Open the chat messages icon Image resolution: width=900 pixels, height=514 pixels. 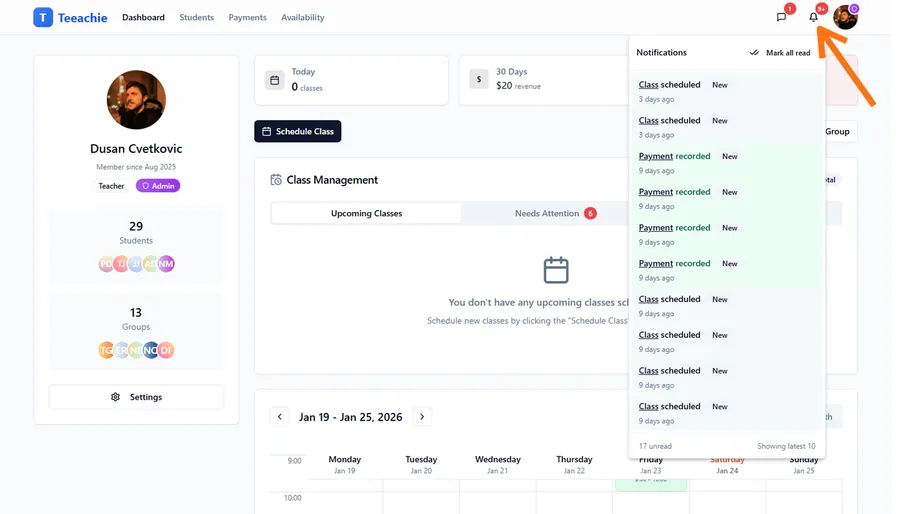point(782,17)
